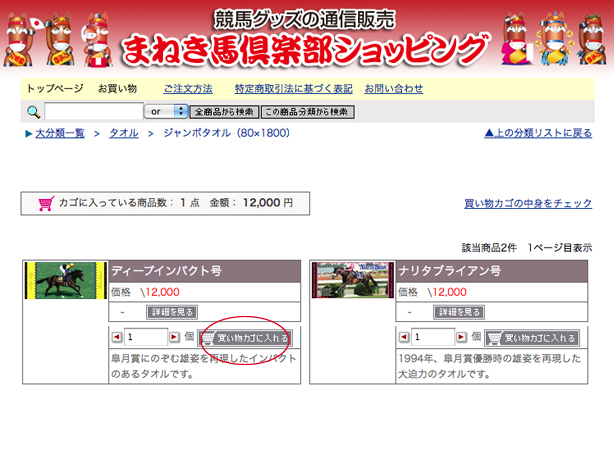Click the pink shopping cart icon
Screen dimensions: 614x453
(46, 204)
